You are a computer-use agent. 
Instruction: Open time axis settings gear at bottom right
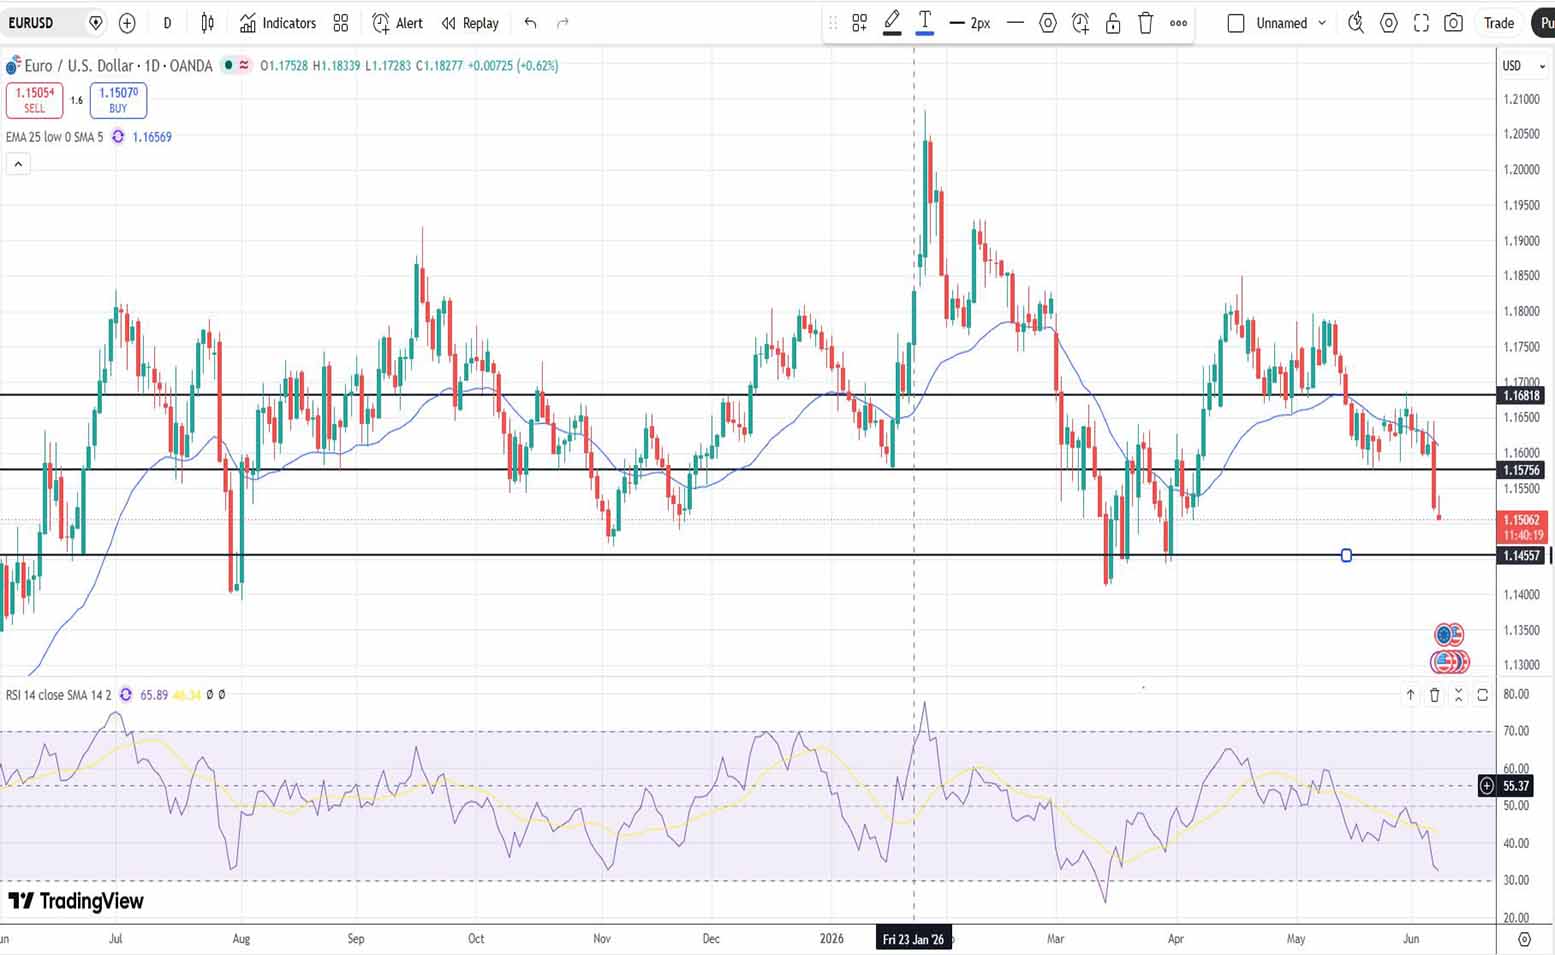1524,939
